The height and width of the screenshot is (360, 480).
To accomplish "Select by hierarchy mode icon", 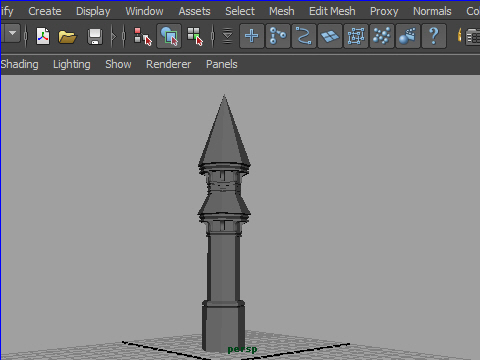I will 143,36.
